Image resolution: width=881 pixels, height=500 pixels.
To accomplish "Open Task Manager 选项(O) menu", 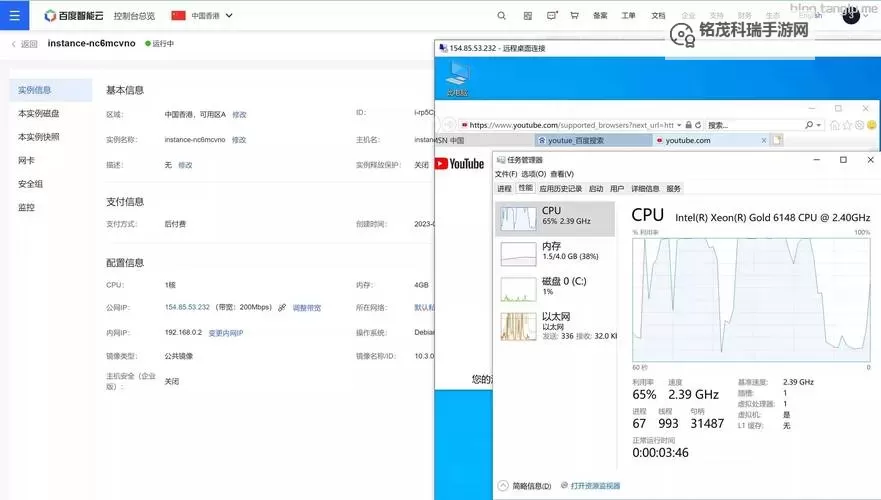I will point(534,174).
